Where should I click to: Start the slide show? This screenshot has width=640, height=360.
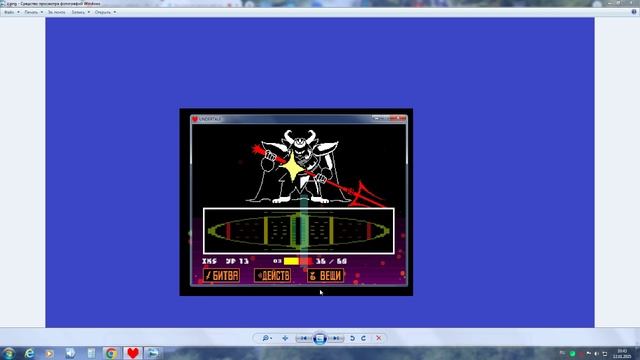tap(320, 338)
